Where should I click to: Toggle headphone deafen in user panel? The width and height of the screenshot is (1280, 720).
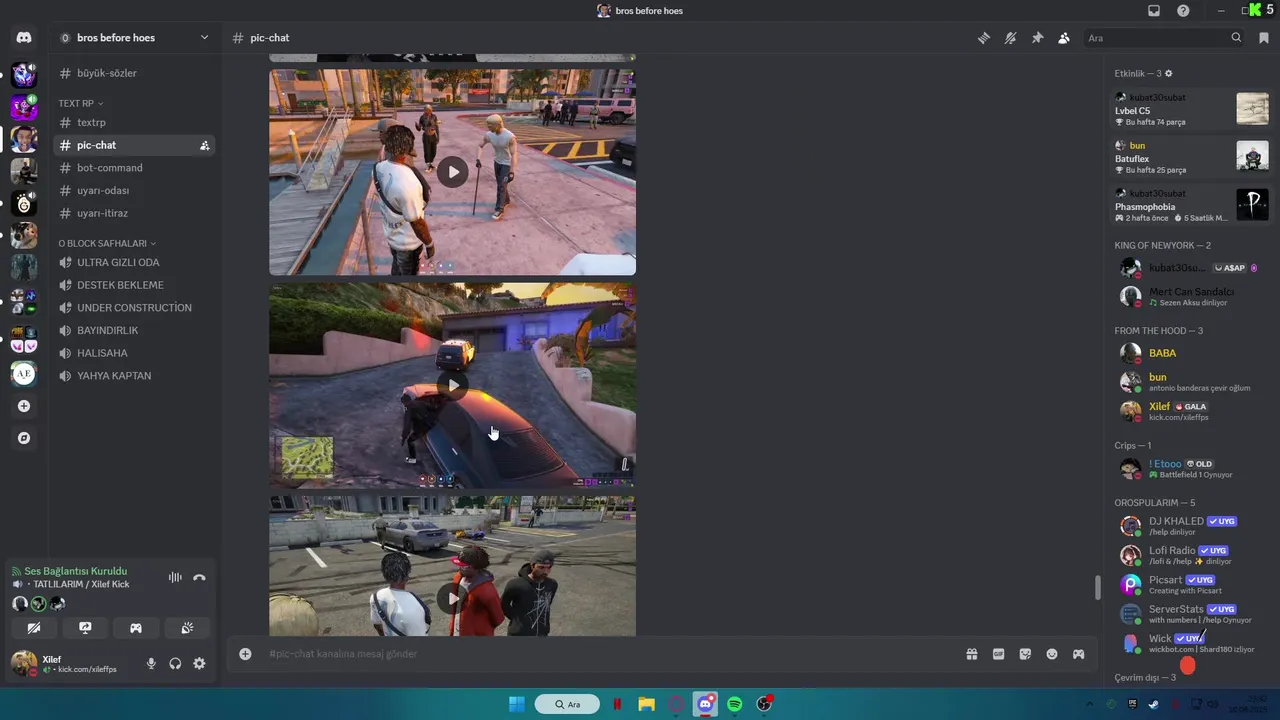tap(175, 663)
